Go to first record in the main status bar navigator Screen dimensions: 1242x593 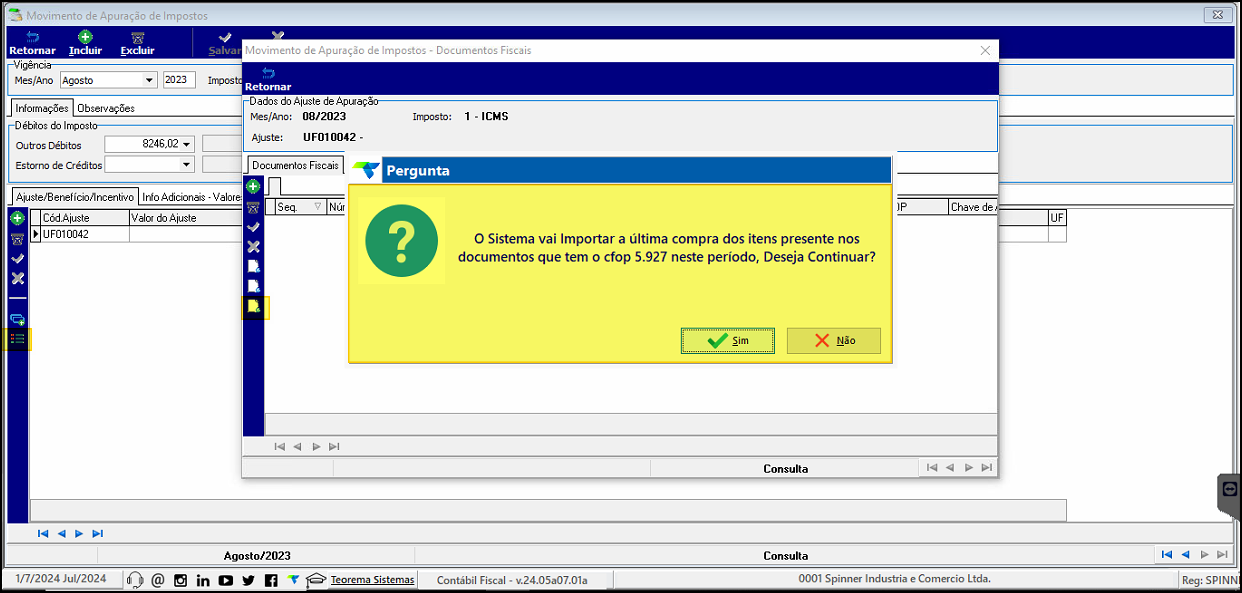click(x=1167, y=554)
